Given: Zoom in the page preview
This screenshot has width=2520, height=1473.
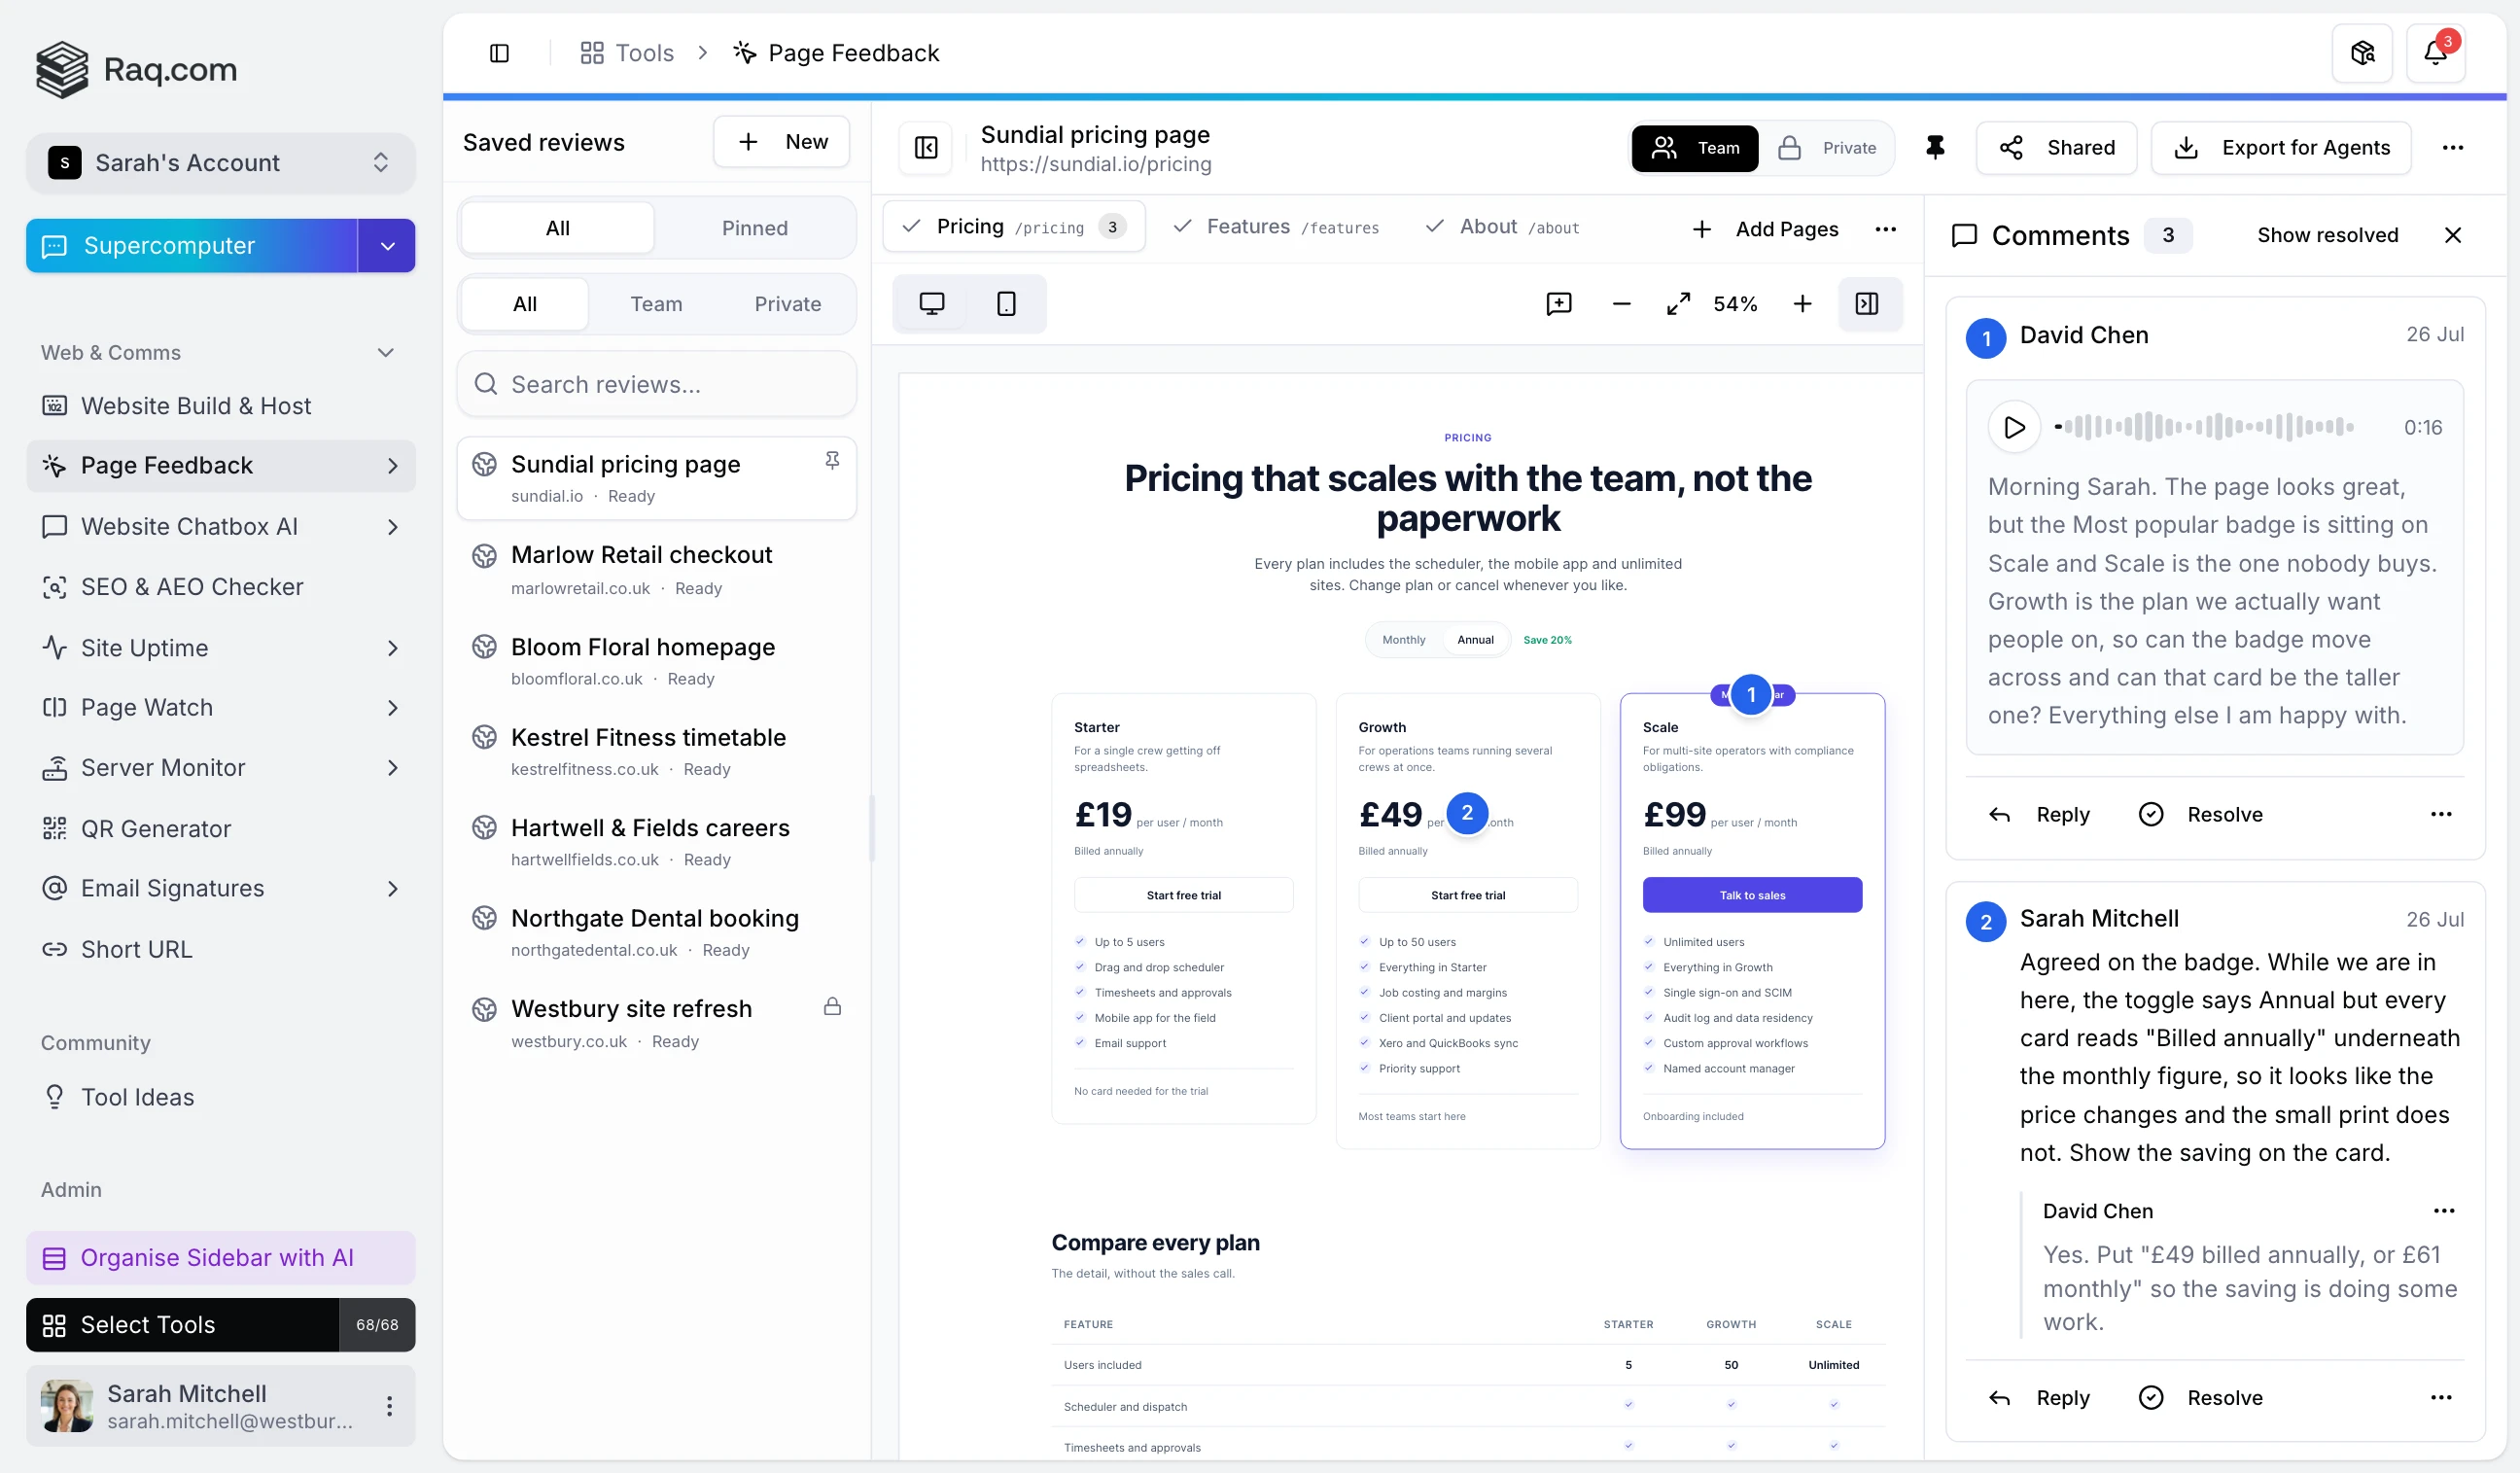Looking at the screenshot, I should [1802, 304].
